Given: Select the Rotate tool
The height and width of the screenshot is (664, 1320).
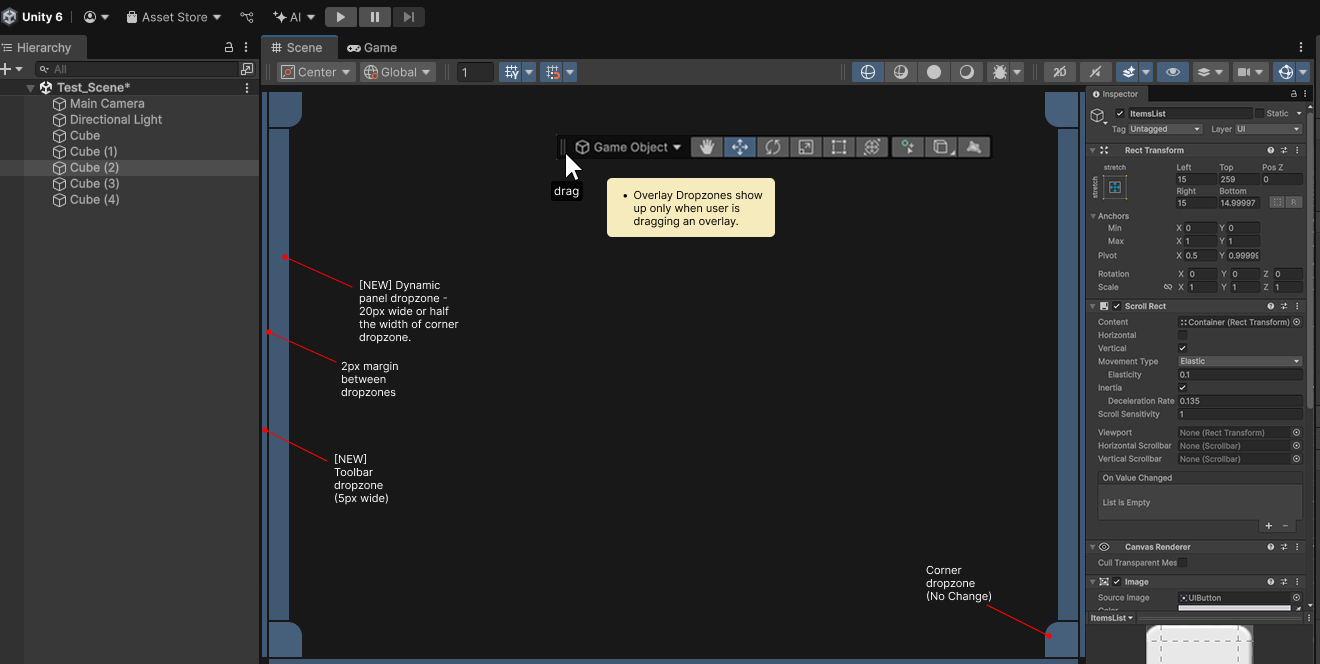Looking at the screenshot, I should point(773,147).
